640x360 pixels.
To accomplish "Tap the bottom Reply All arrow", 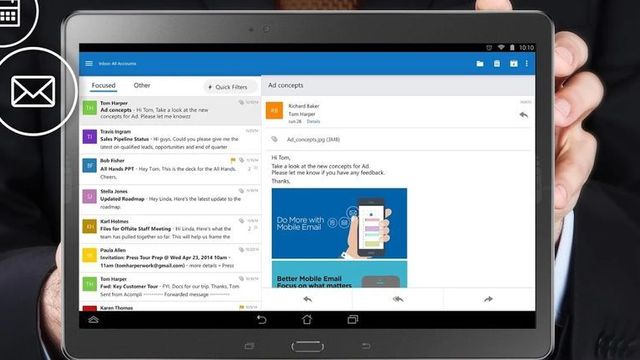I will [x=398, y=300].
